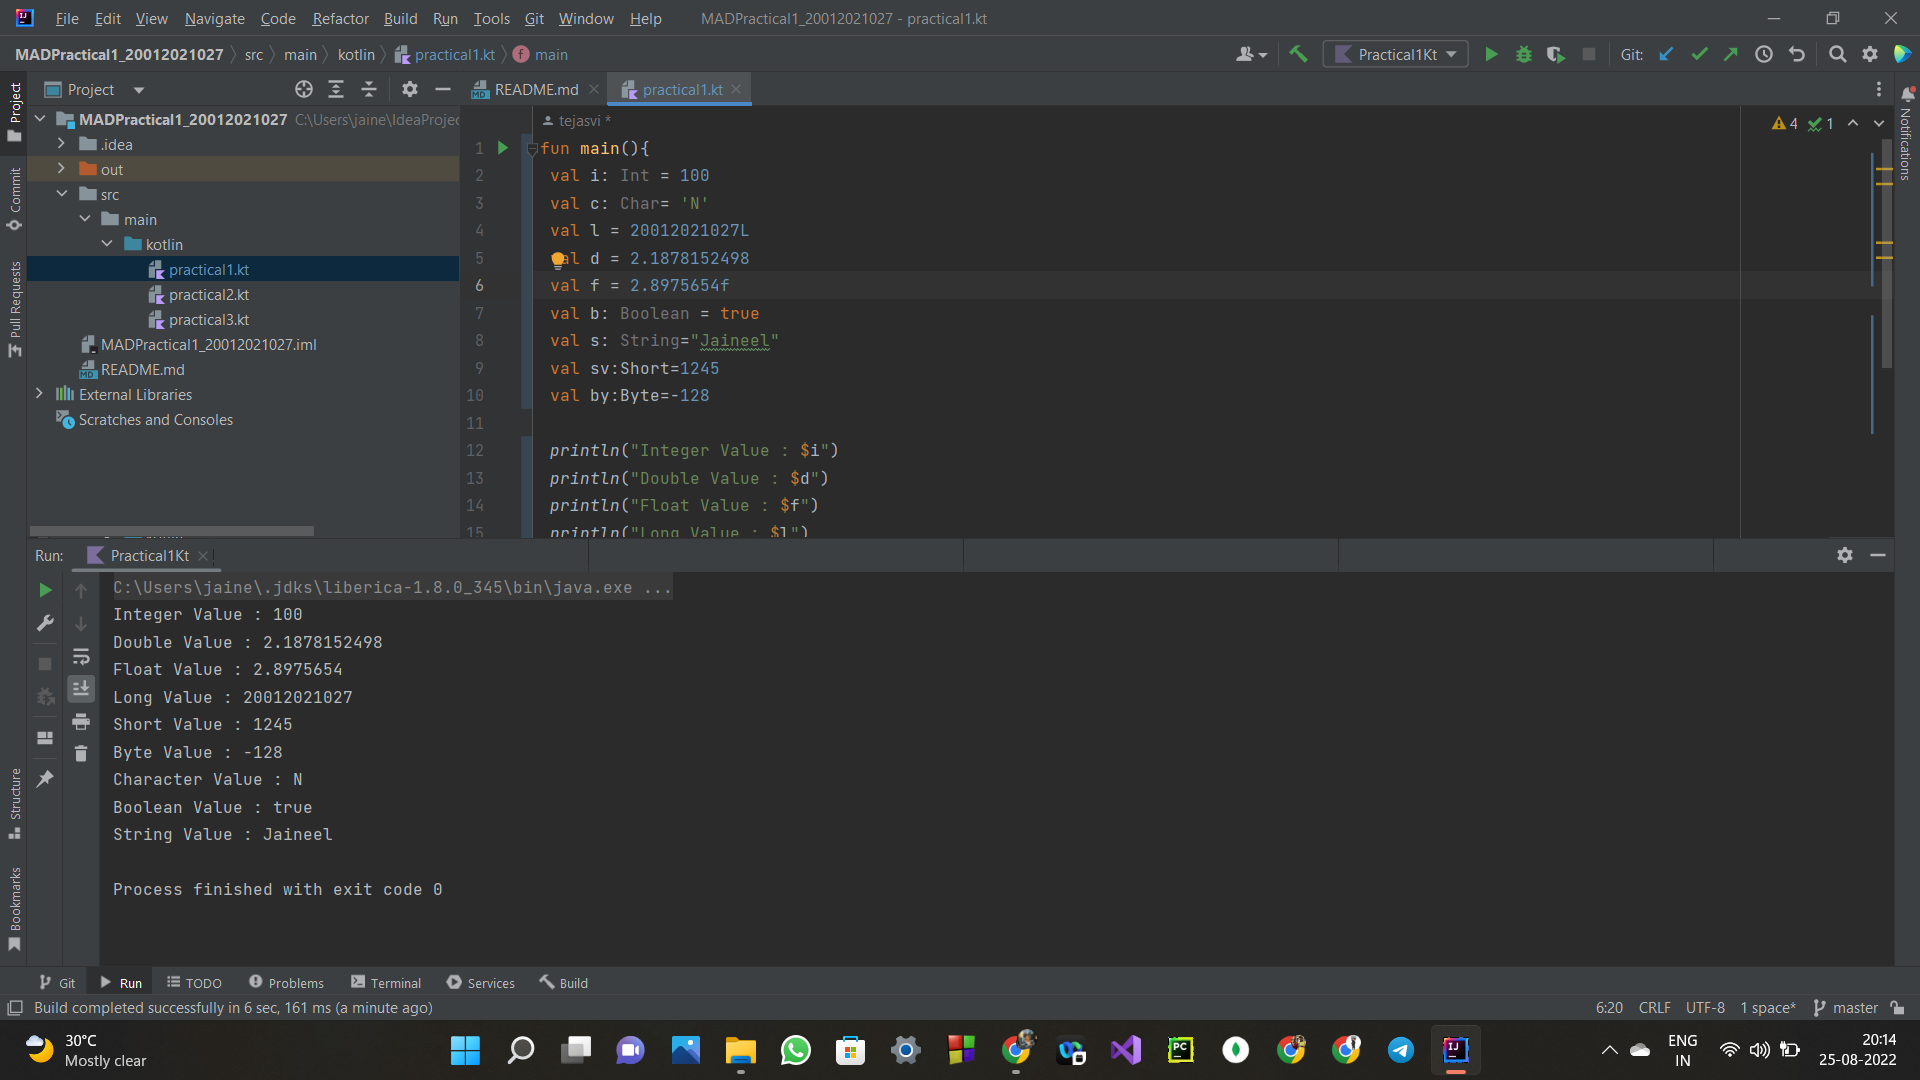Click the CRLF line separator widget
This screenshot has width=1920, height=1080.
1654,1008
